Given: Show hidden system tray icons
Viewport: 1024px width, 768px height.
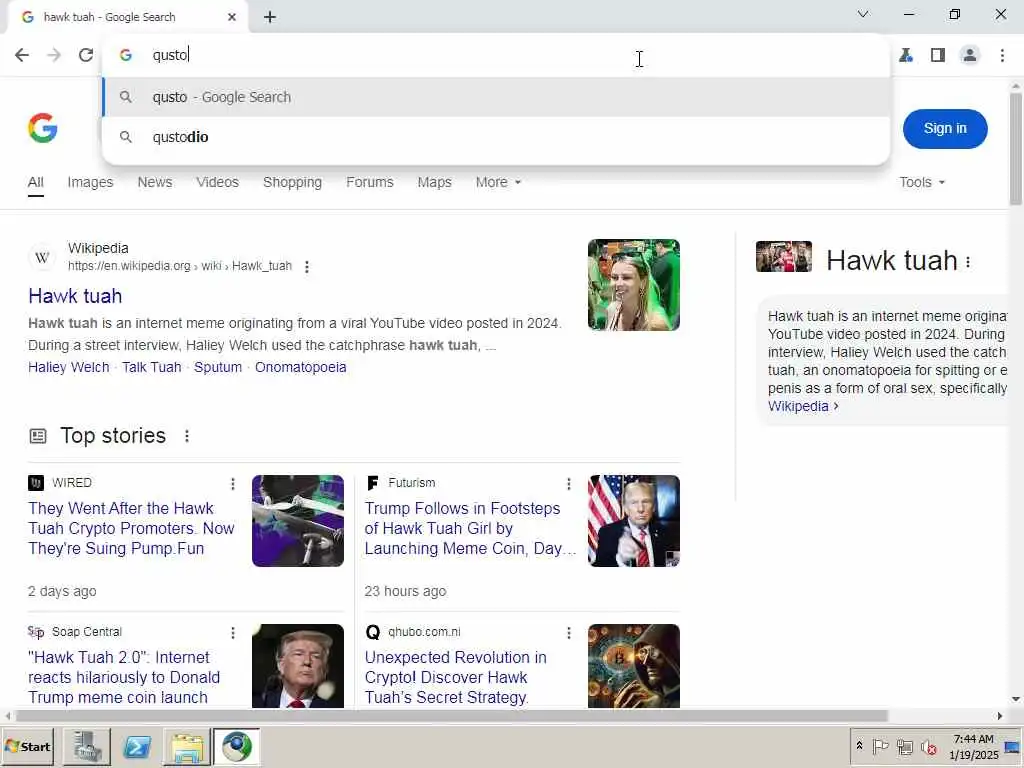Looking at the screenshot, I should (x=859, y=746).
